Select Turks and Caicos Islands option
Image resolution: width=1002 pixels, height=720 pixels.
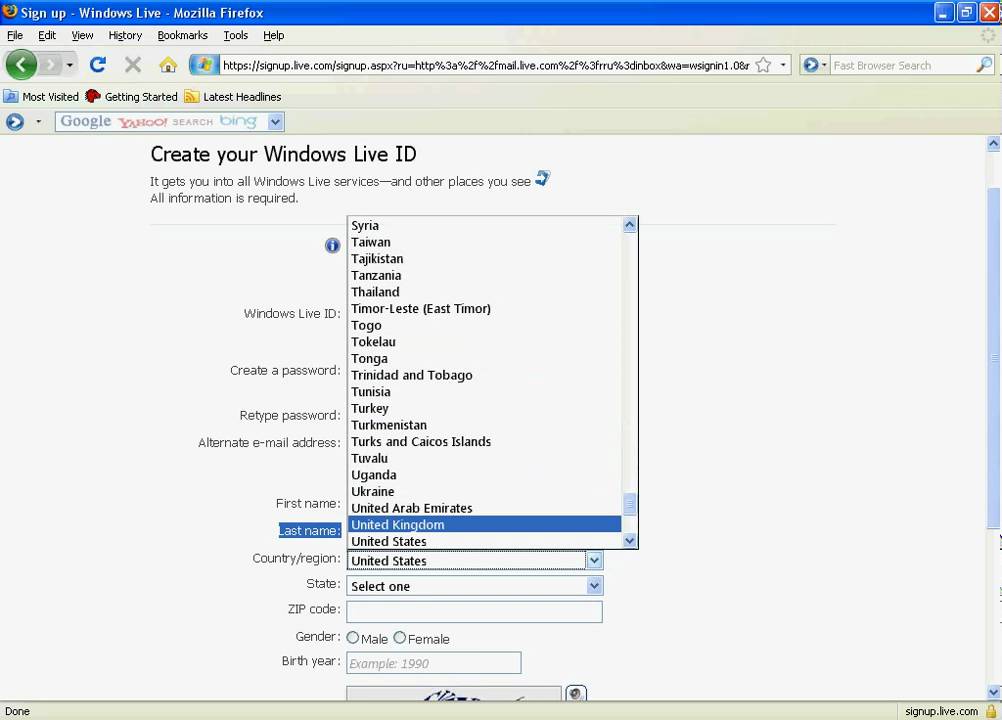pos(484,441)
